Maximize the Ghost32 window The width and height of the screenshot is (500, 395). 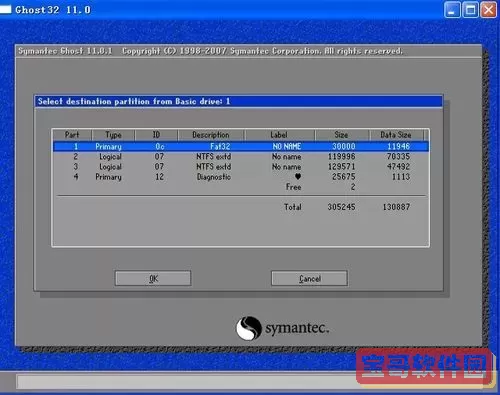(471, 10)
